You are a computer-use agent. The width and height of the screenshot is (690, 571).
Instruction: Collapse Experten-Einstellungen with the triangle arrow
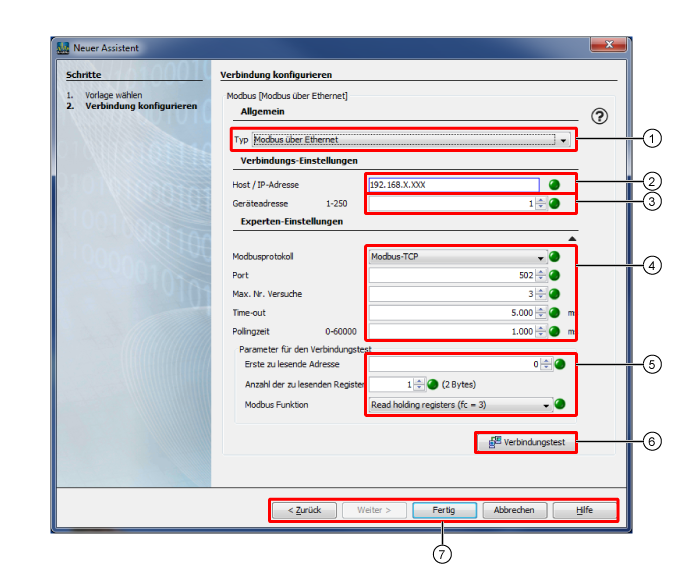tap(572, 238)
